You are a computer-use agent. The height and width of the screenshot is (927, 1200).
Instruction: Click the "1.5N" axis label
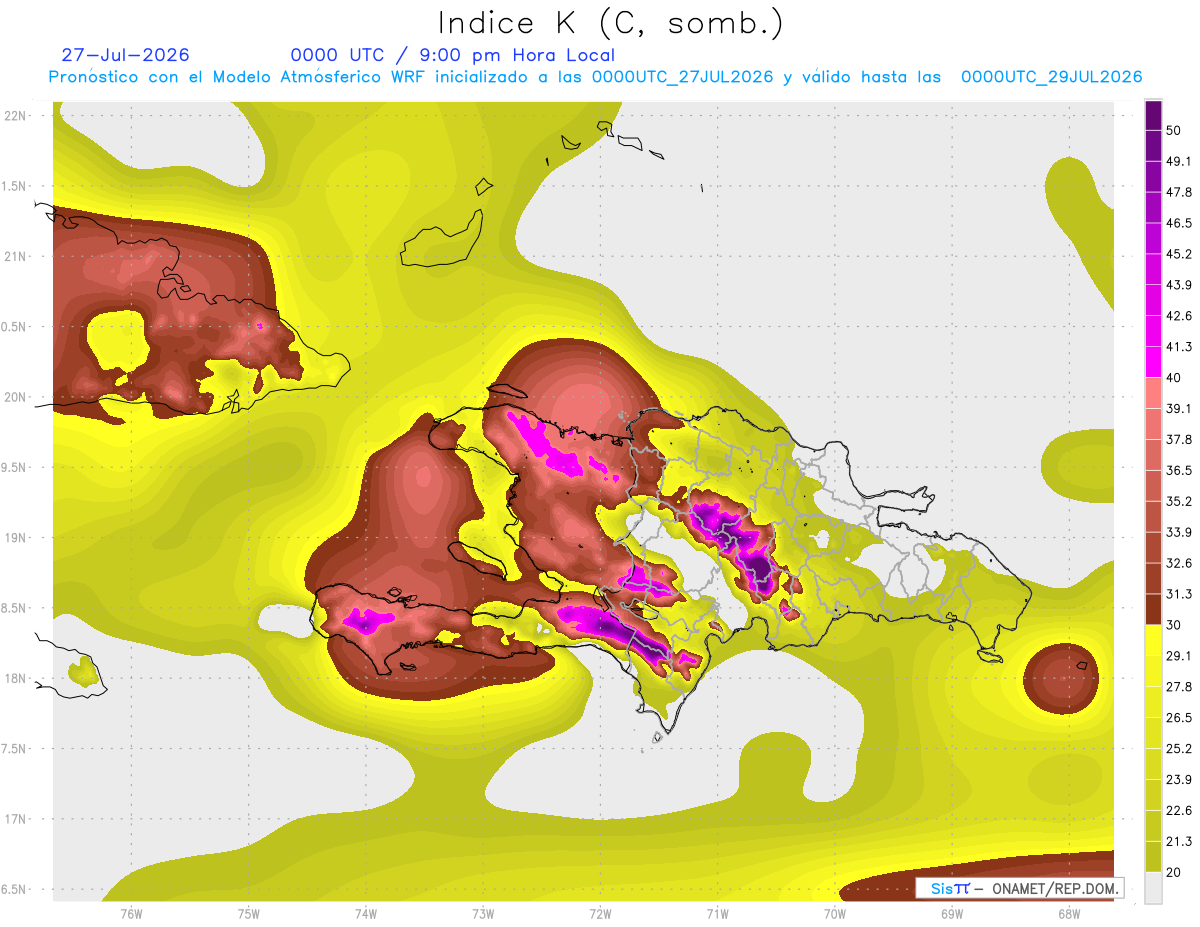coord(15,186)
